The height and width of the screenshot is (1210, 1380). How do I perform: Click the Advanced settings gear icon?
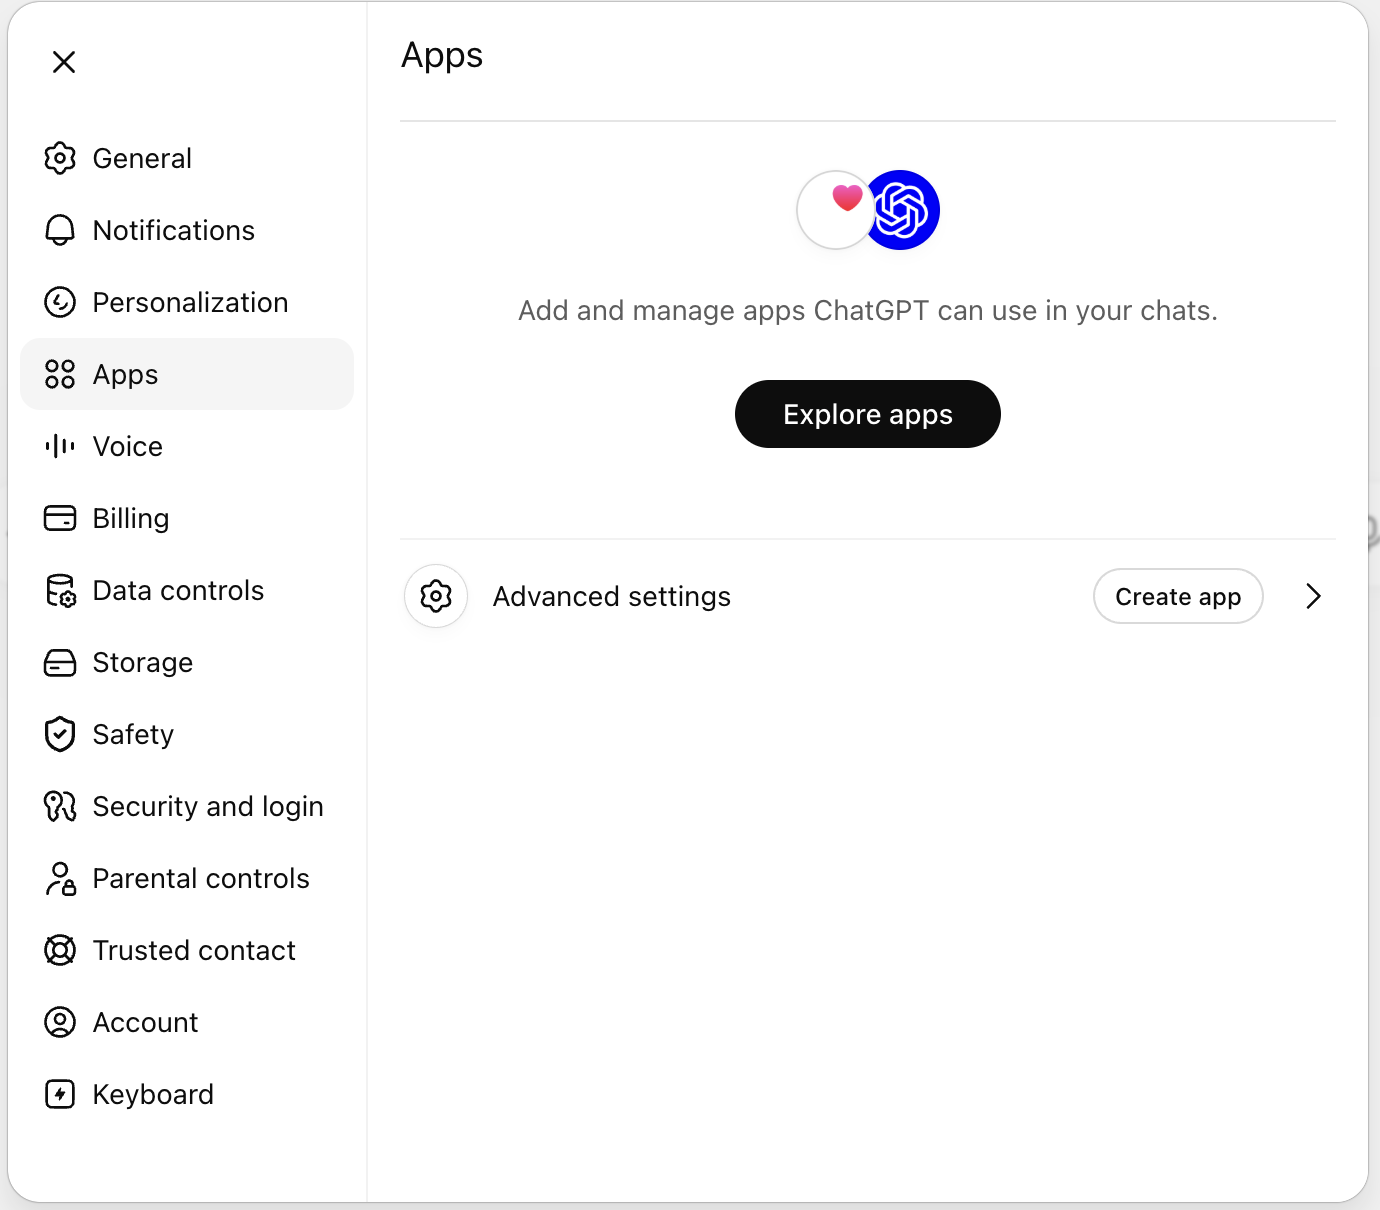pos(436,596)
